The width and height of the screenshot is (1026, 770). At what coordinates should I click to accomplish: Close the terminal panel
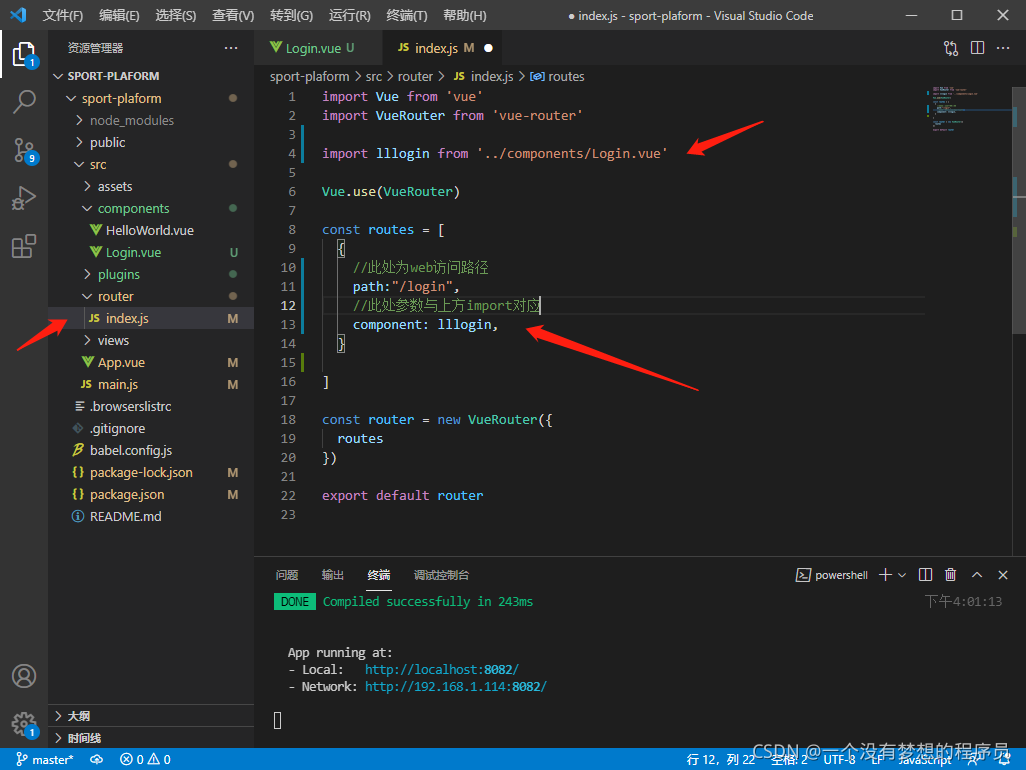coord(1003,574)
